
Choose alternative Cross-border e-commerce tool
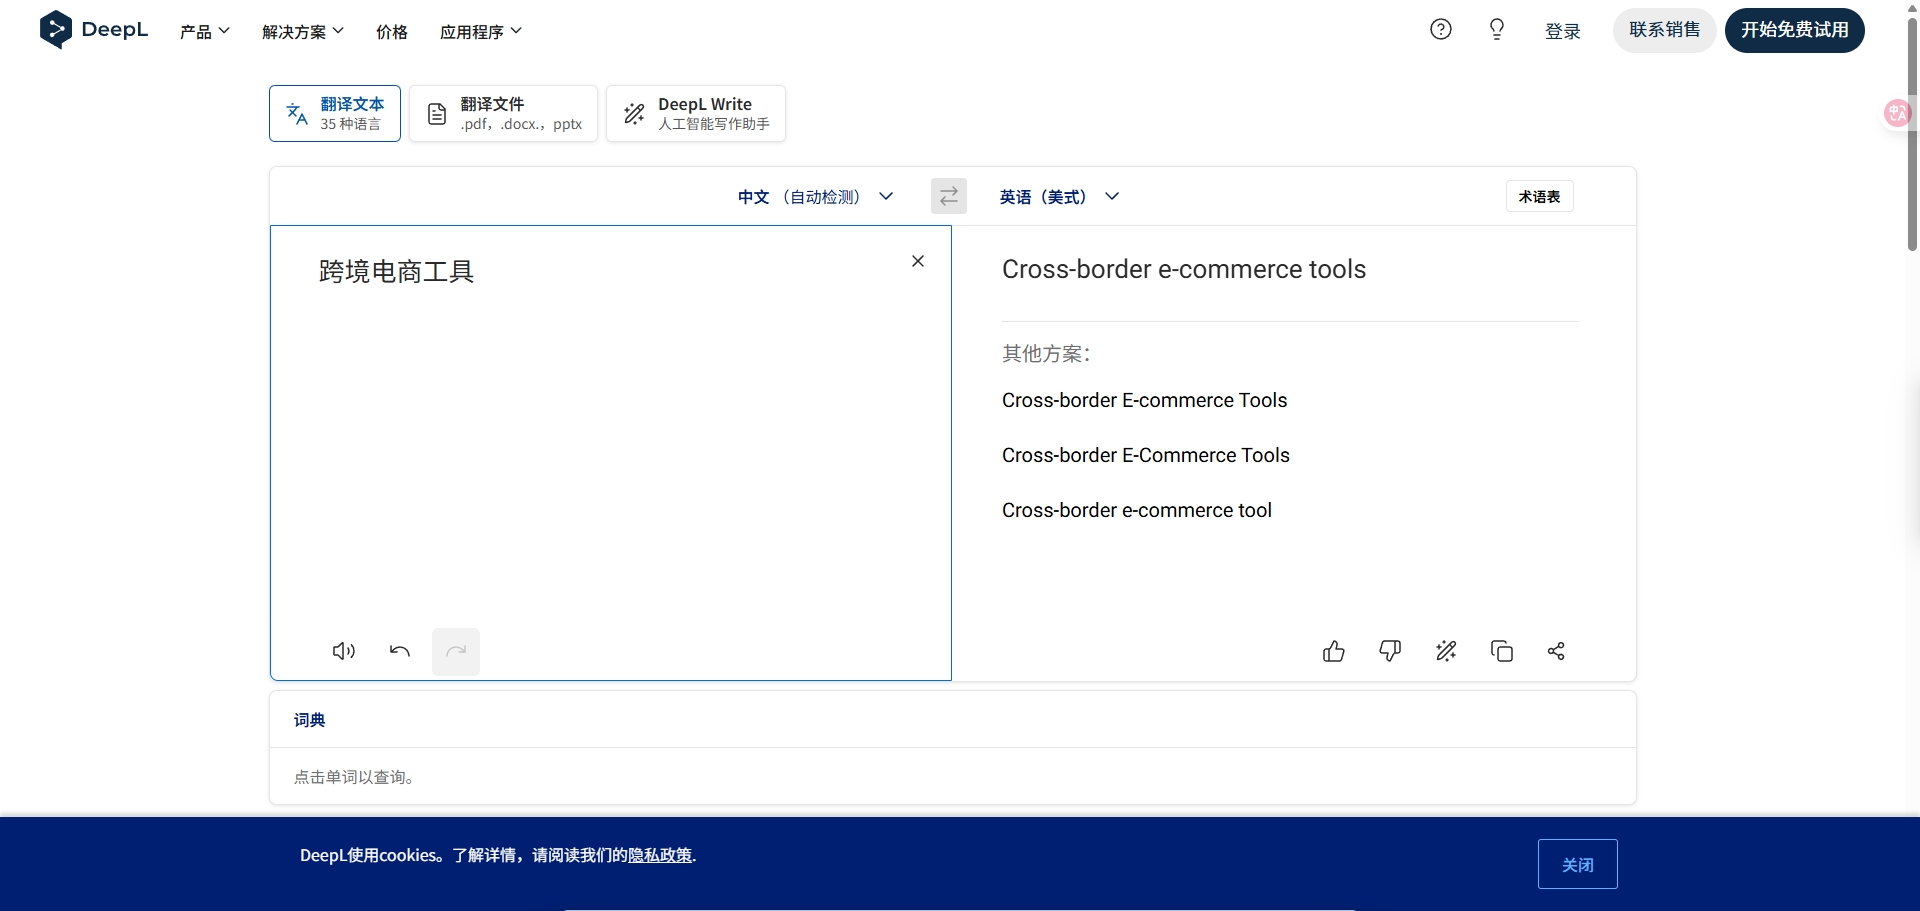(x=1137, y=510)
